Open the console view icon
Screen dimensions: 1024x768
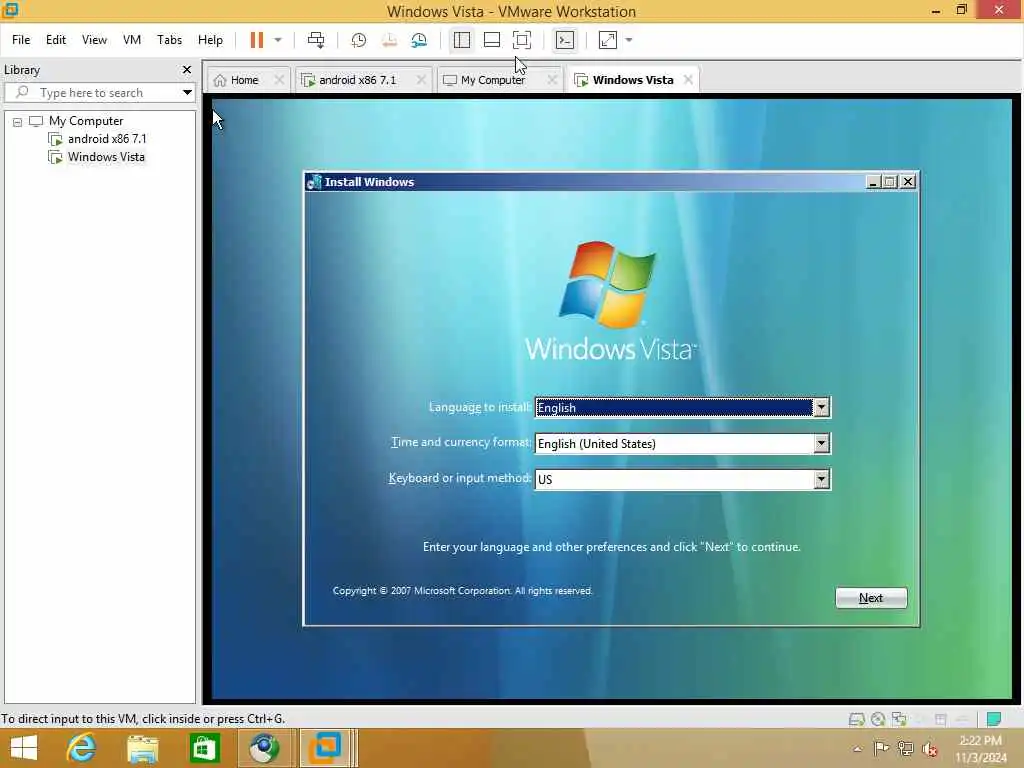click(565, 40)
